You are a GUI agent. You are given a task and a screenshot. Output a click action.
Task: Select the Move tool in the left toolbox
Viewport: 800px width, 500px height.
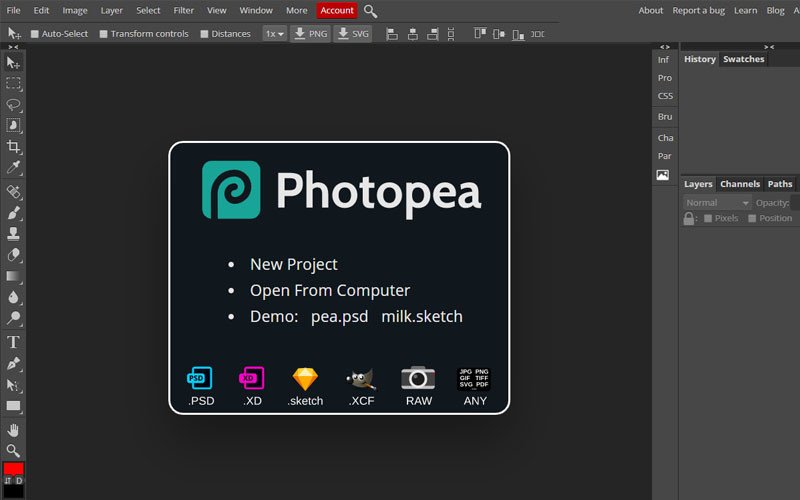[13, 63]
